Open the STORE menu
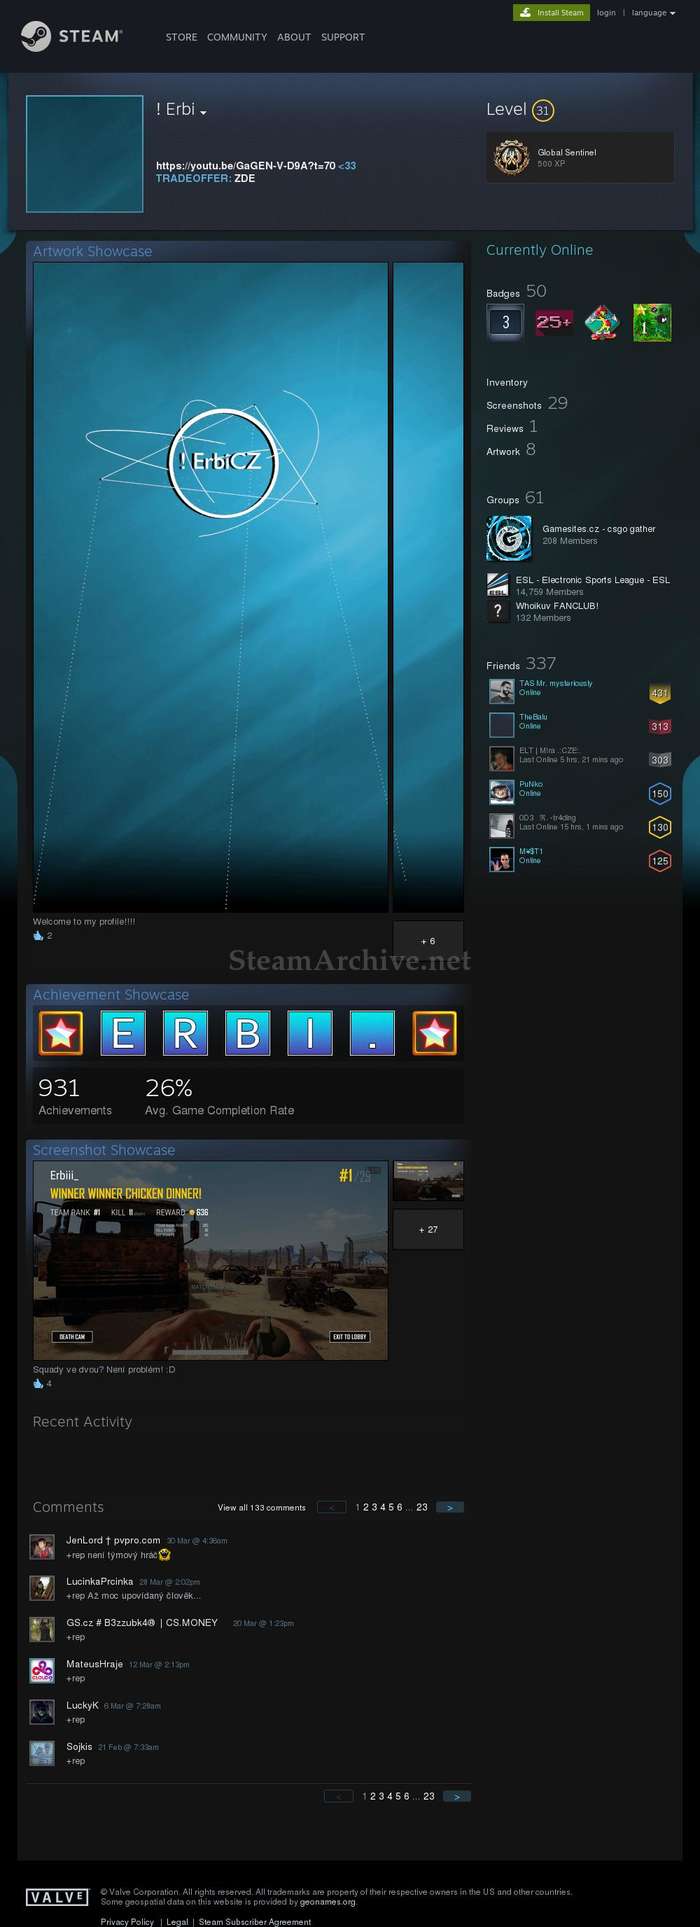The image size is (700, 1927). click(x=181, y=37)
